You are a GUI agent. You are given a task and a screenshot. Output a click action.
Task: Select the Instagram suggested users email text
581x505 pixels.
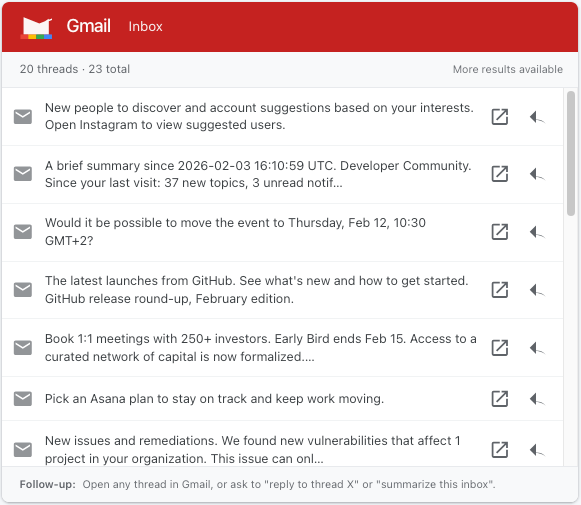tap(259, 116)
